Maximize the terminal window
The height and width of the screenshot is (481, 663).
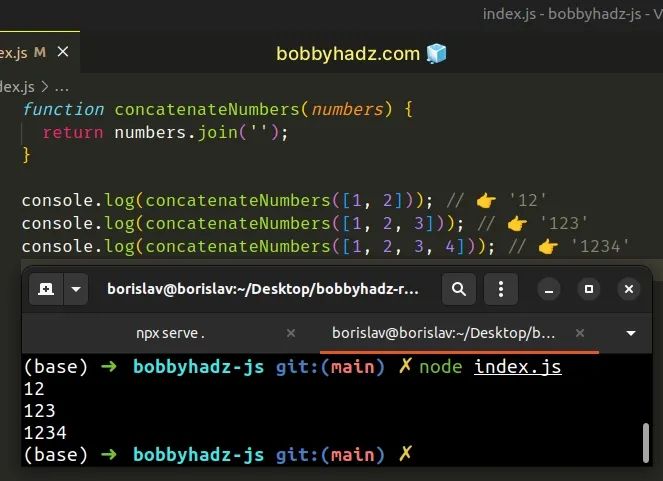coord(589,290)
